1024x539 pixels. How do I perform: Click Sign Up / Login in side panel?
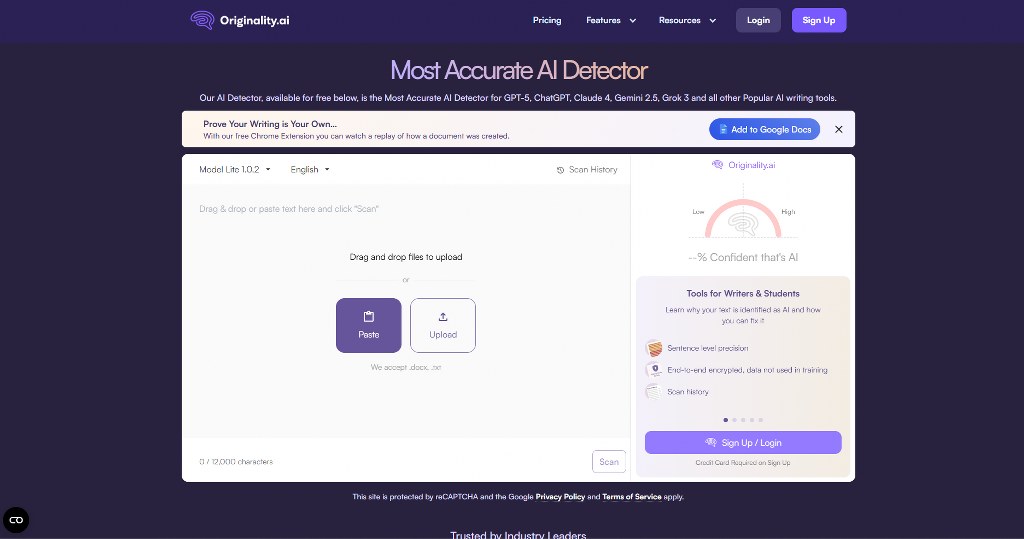point(743,442)
